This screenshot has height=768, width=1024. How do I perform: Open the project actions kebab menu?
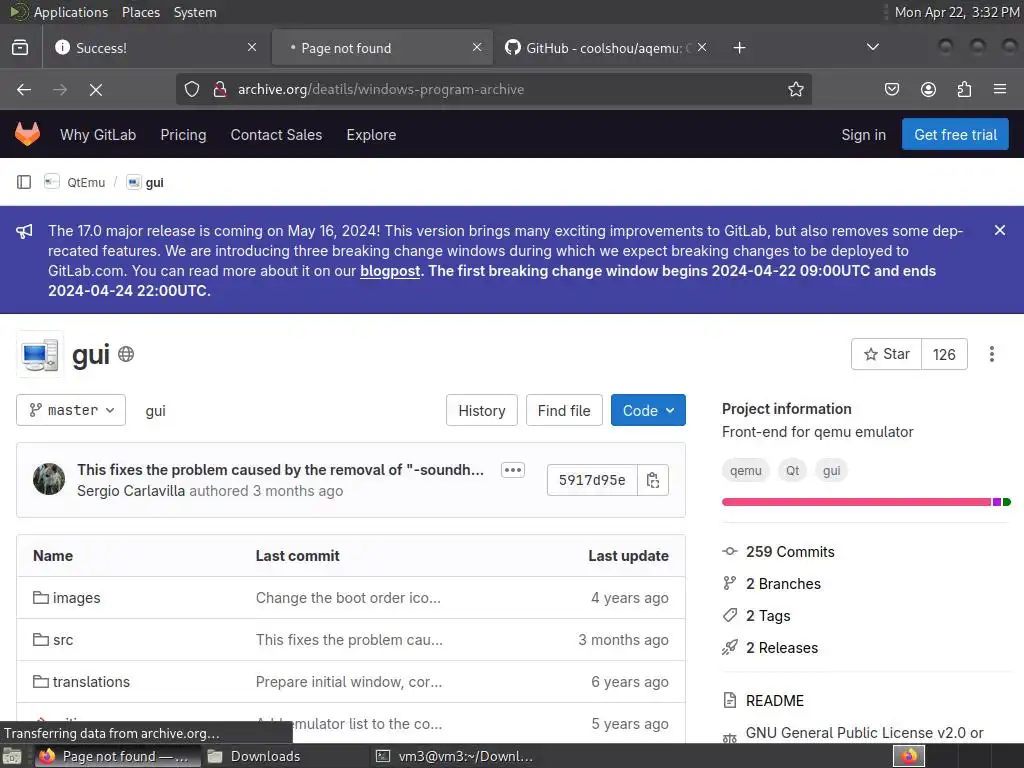991,354
